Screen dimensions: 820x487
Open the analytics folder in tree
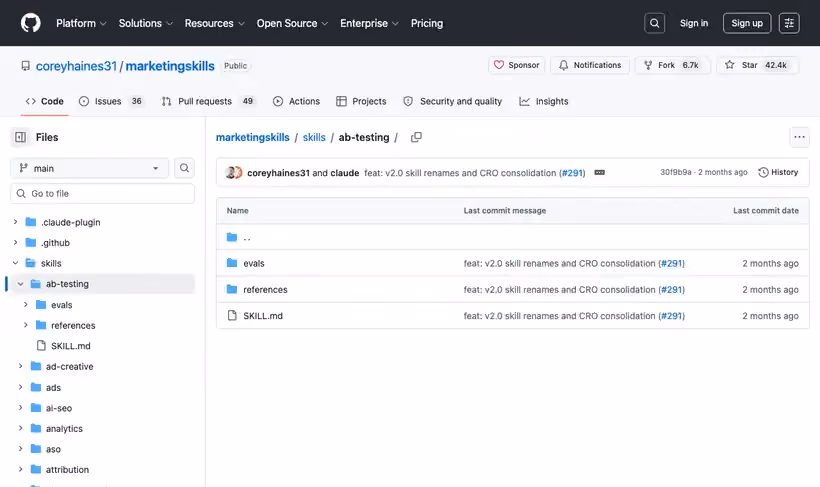(x=64, y=428)
